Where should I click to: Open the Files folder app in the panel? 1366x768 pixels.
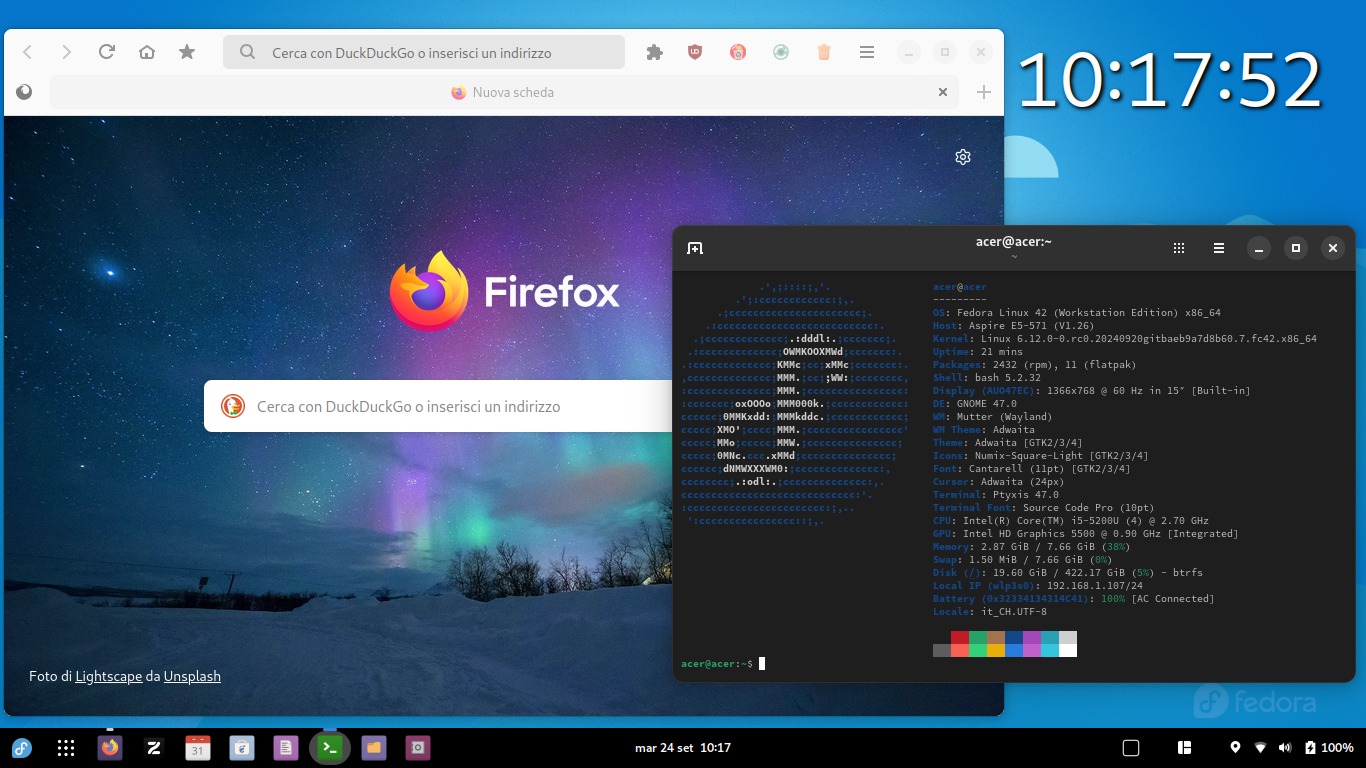[374, 747]
